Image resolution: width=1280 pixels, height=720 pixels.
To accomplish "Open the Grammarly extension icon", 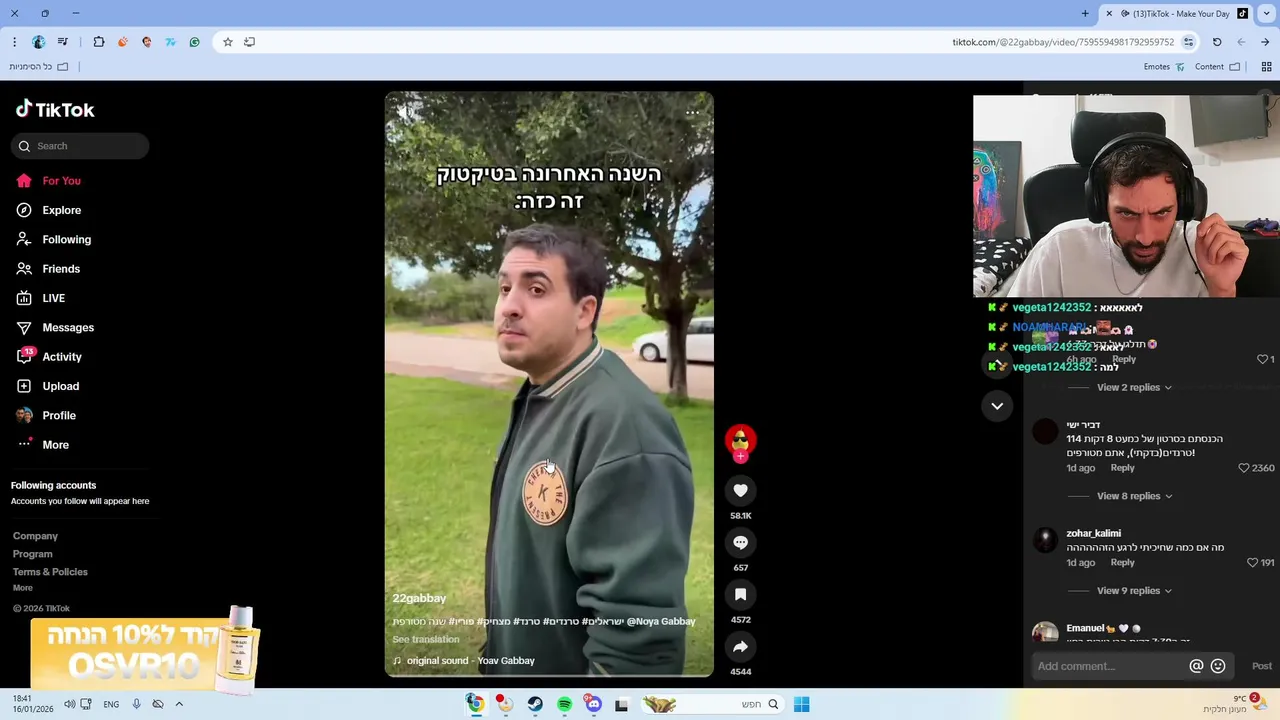I will click(x=195, y=42).
